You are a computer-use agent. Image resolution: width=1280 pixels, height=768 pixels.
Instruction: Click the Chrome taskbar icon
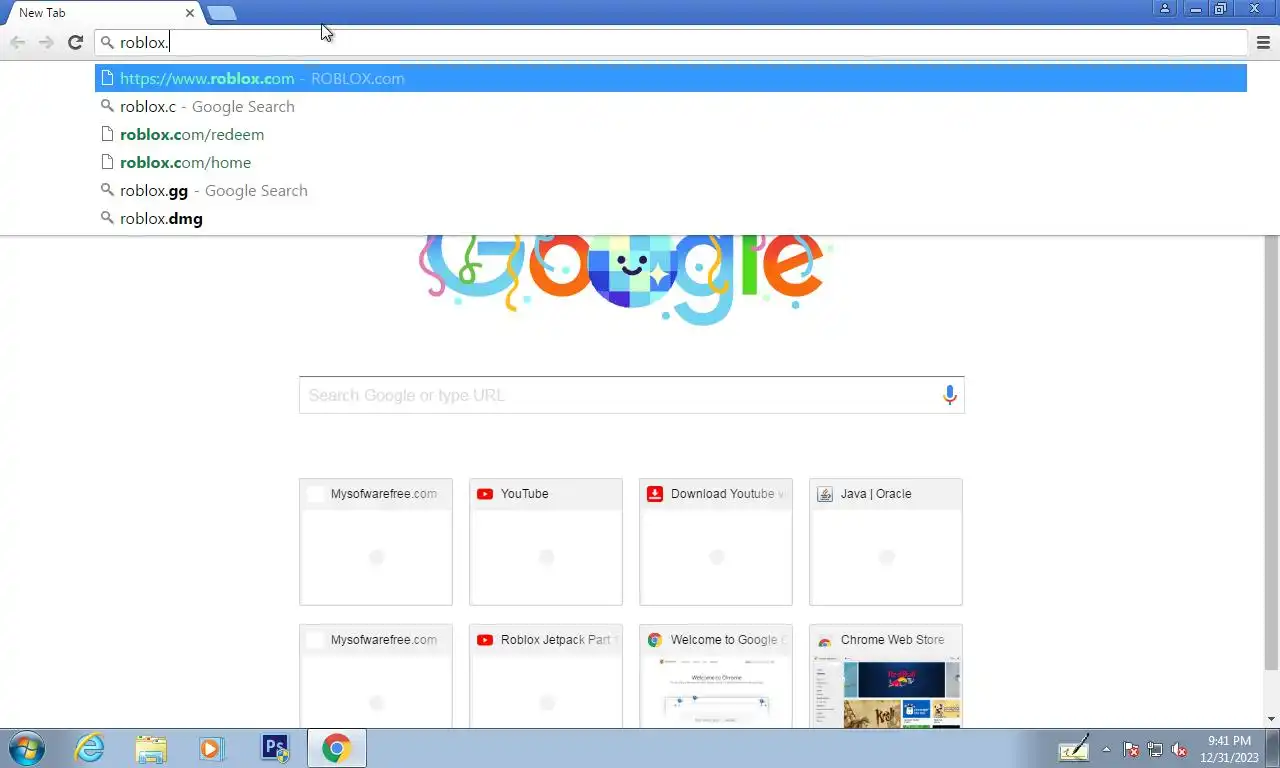(x=336, y=748)
